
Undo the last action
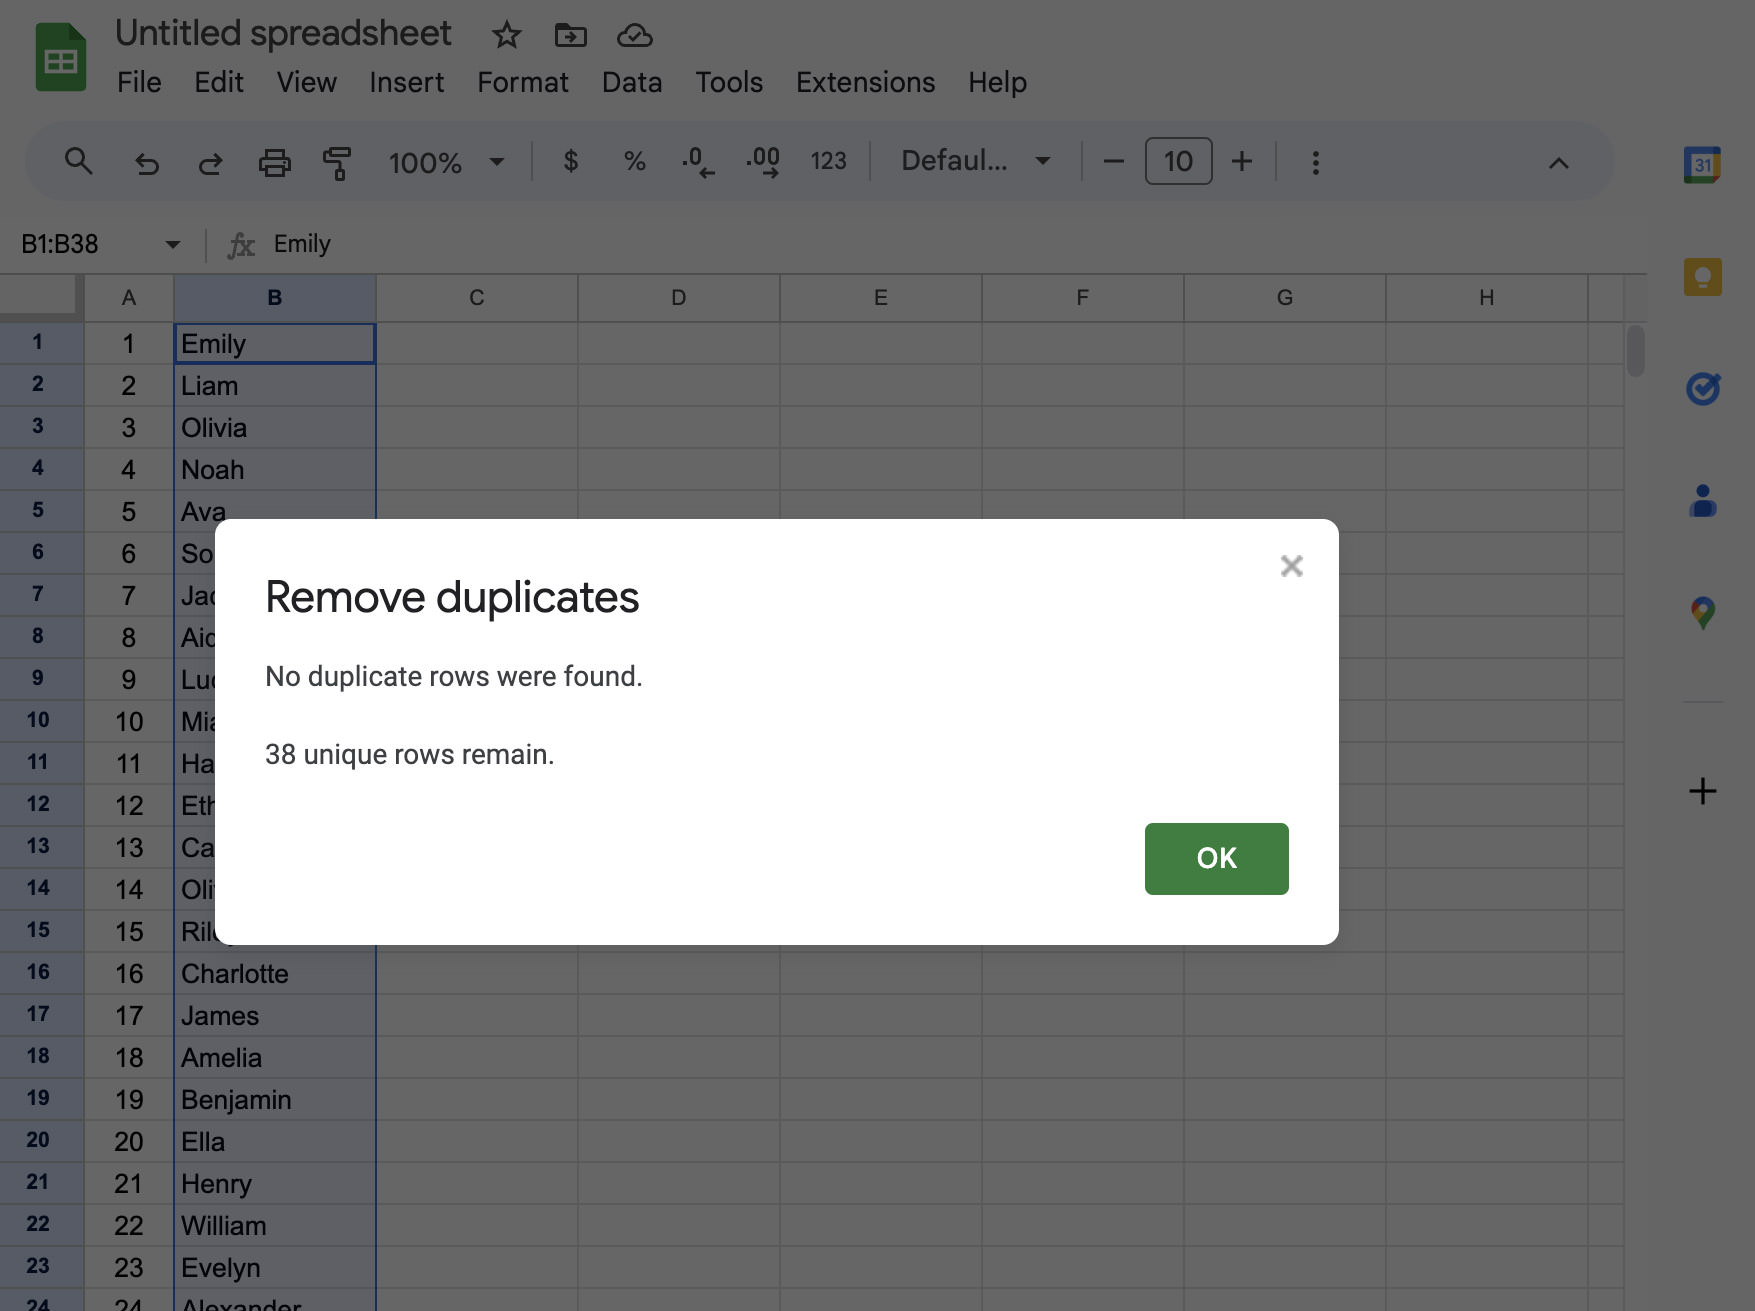tap(147, 162)
